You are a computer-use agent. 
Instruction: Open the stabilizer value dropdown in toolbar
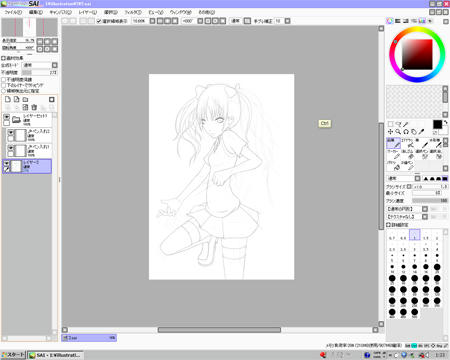pyautogui.click(x=287, y=21)
